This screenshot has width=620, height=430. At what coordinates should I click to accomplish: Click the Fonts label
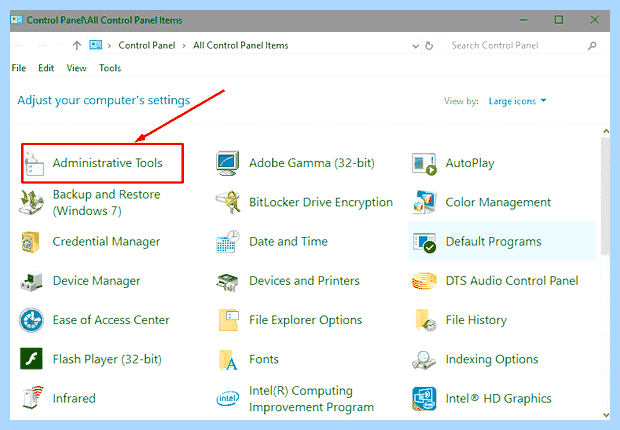pyautogui.click(x=264, y=359)
